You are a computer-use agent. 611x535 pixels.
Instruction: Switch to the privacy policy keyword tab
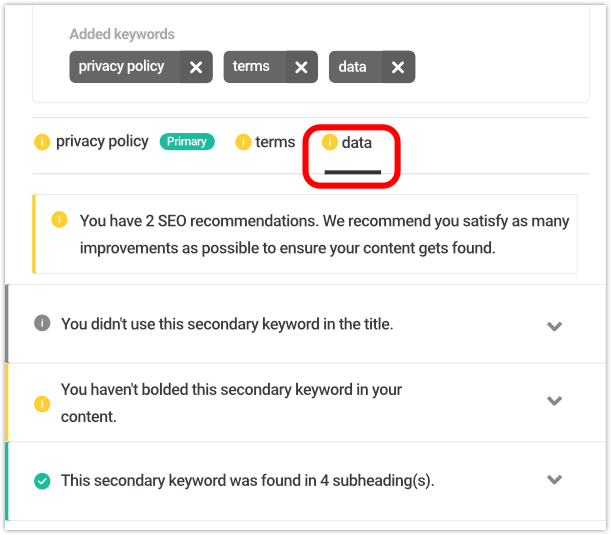(102, 141)
